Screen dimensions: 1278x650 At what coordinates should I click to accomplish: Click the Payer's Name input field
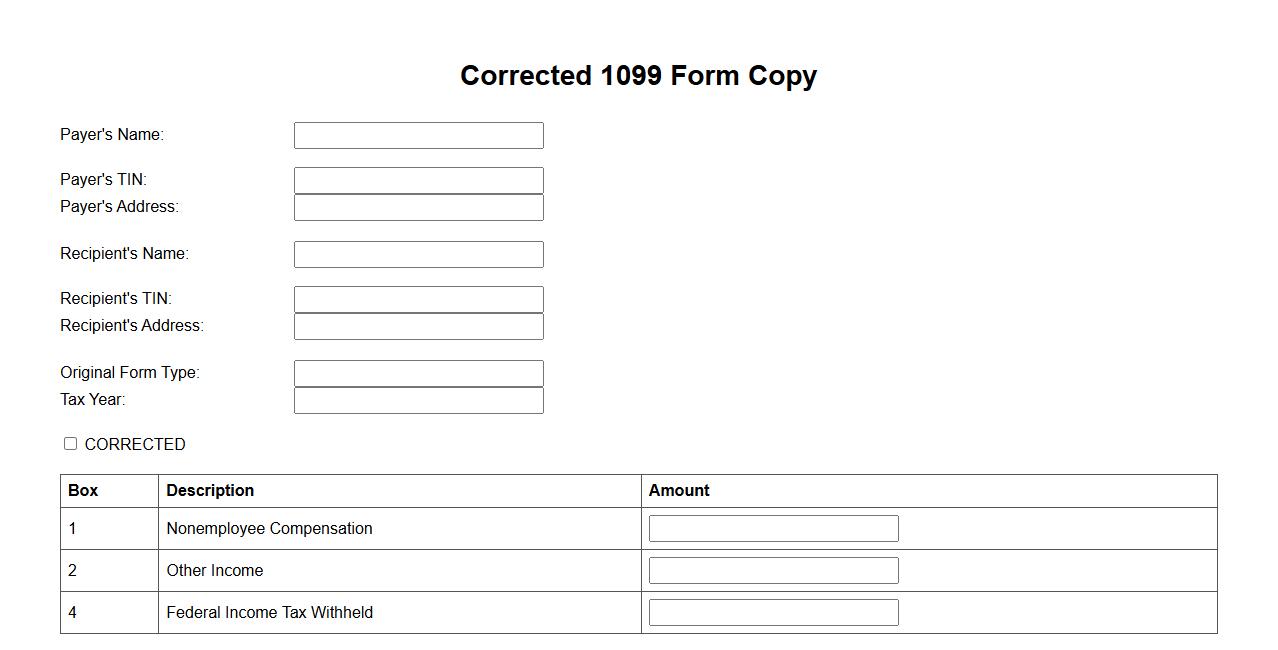(418, 135)
